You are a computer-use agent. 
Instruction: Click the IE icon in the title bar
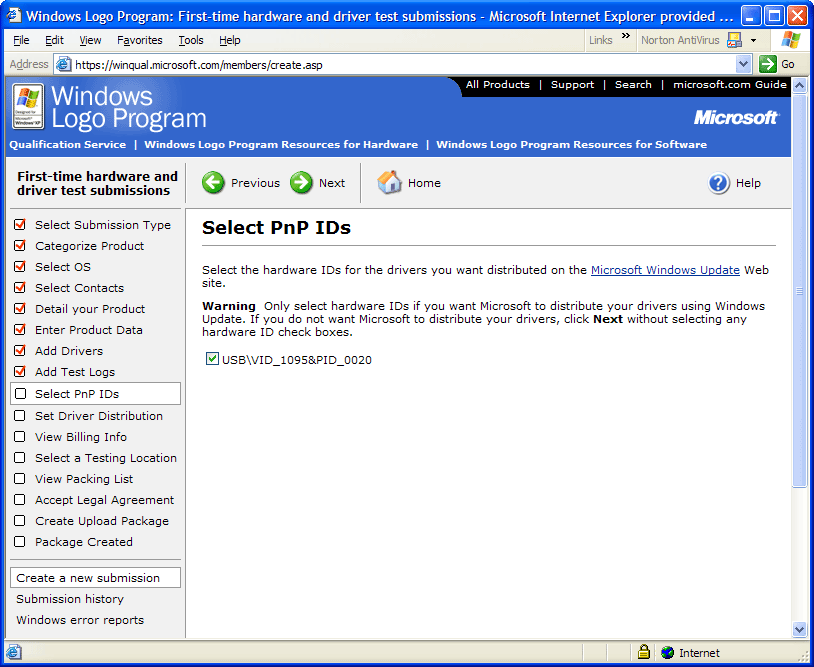[13, 16]
